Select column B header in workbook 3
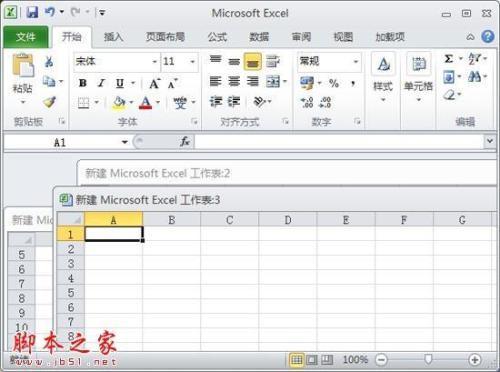The image size is (500, 372). (x=172, y=220)
